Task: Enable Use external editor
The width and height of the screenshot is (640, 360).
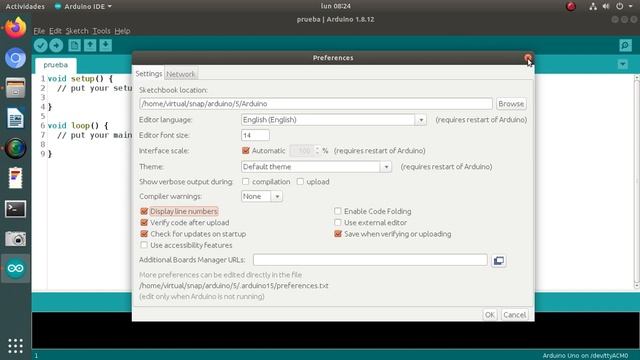Action: tap(338, 223)
